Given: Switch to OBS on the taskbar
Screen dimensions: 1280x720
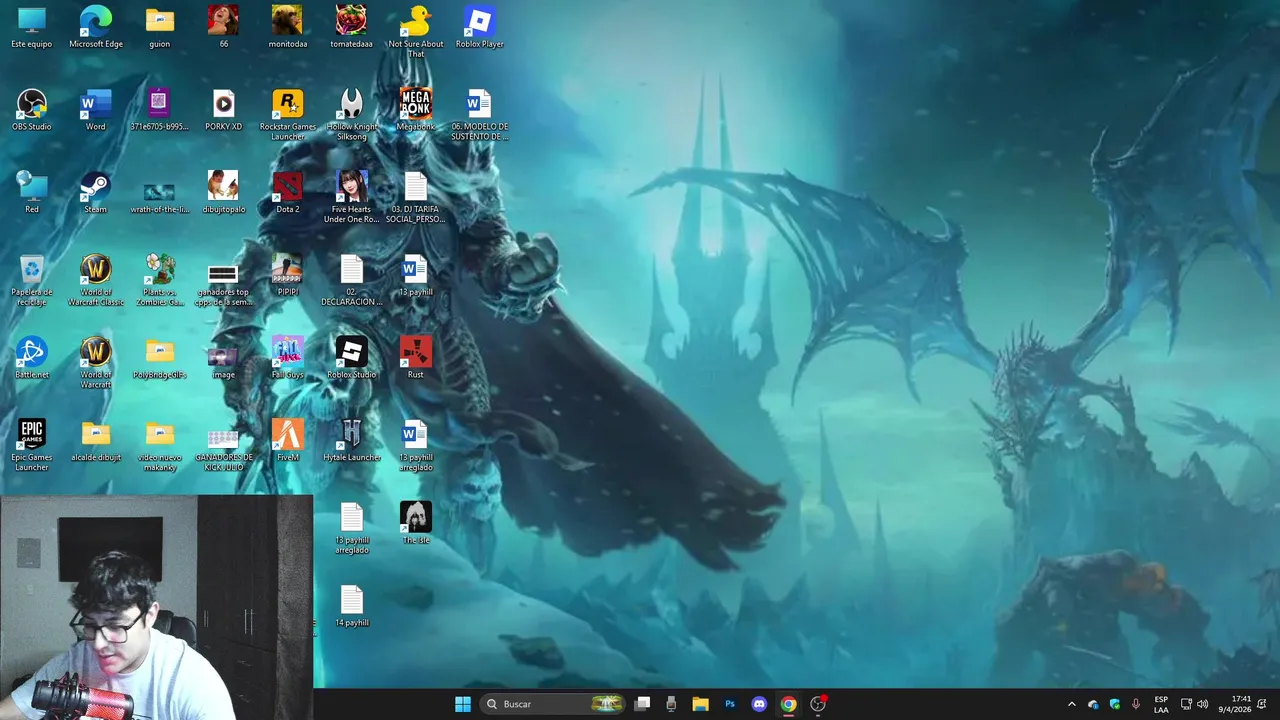Looking at the screenshot, I should (818, 704).
